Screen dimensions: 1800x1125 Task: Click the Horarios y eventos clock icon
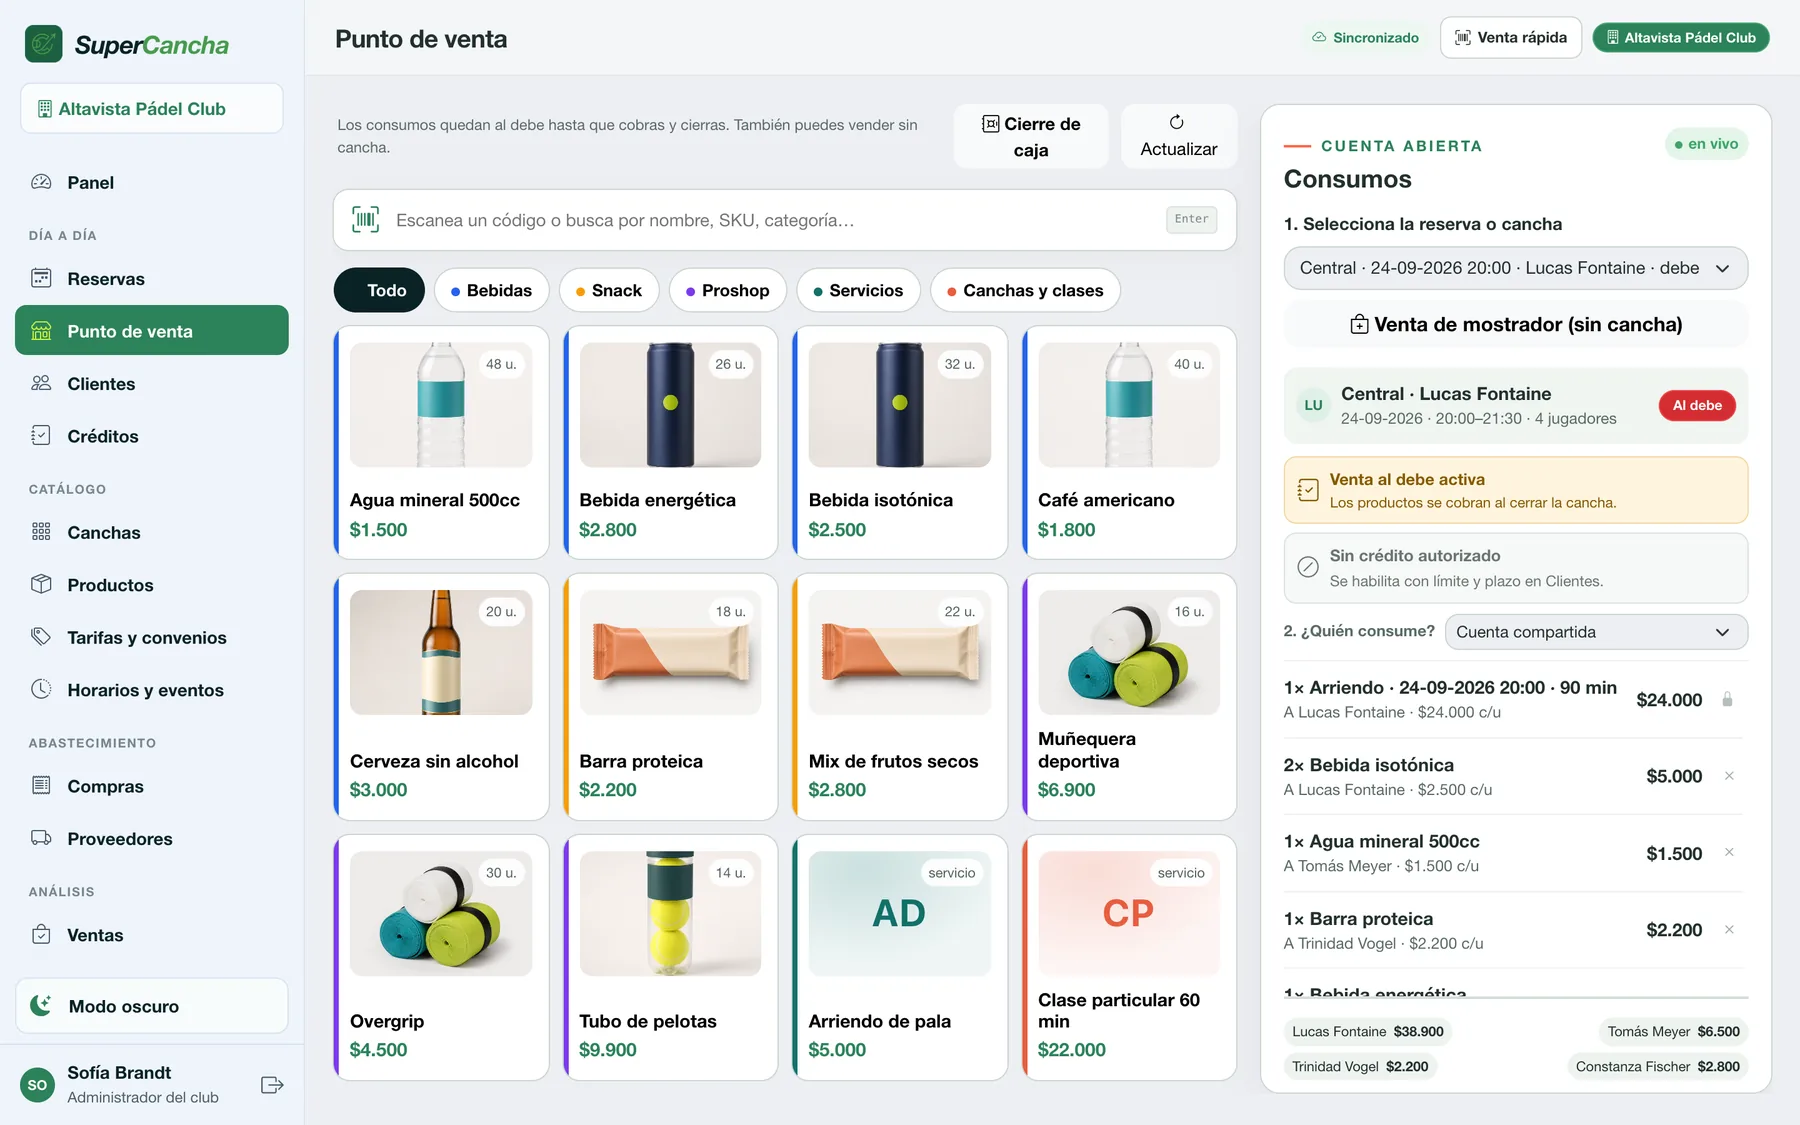click(41, 689)
